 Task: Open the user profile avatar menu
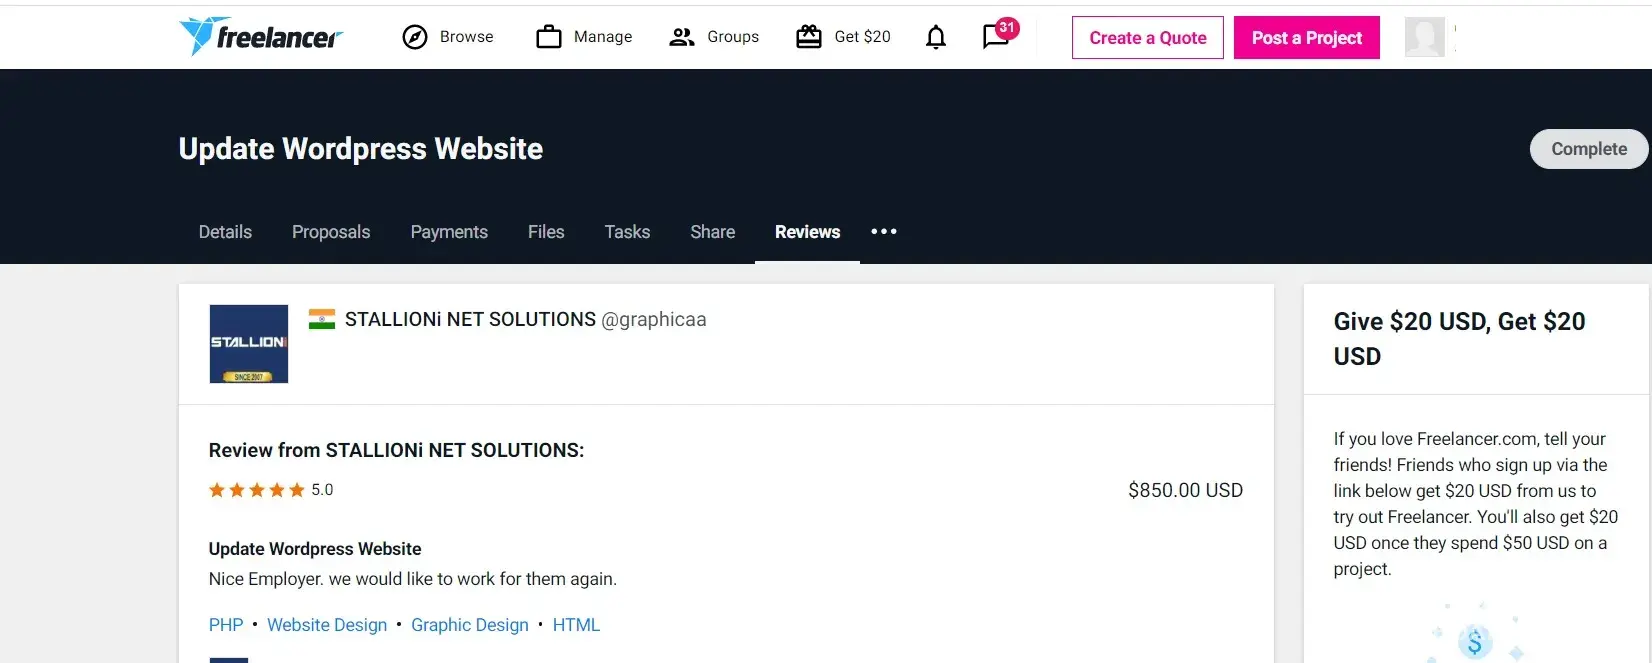coord(1424,38)
